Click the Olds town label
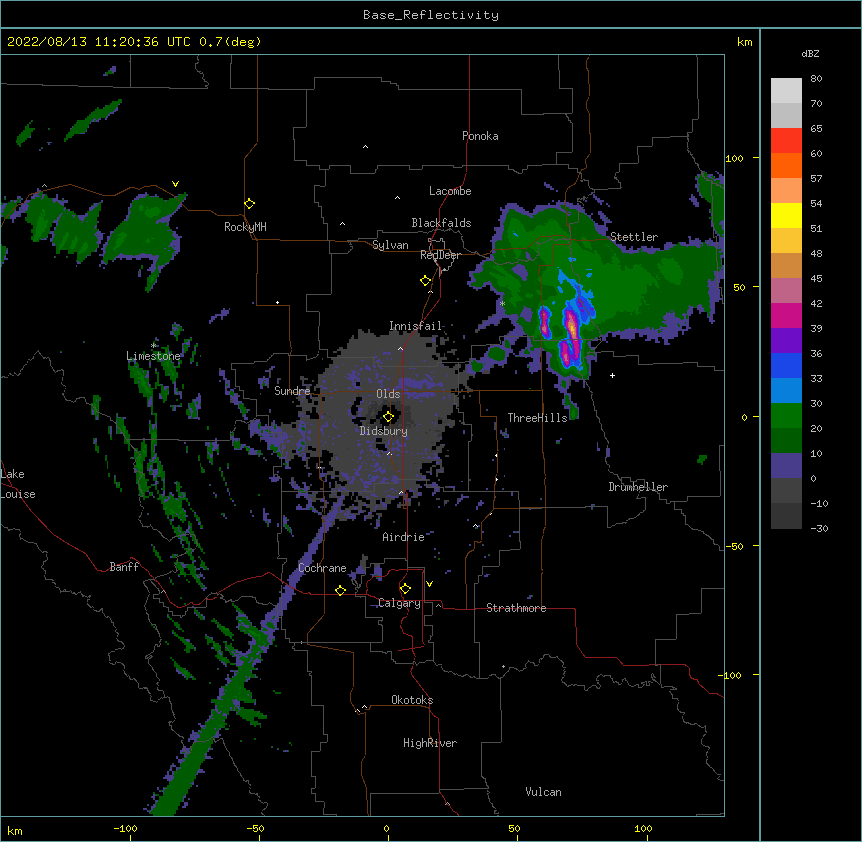The image size is (862, 842). (x=388, y=394)
